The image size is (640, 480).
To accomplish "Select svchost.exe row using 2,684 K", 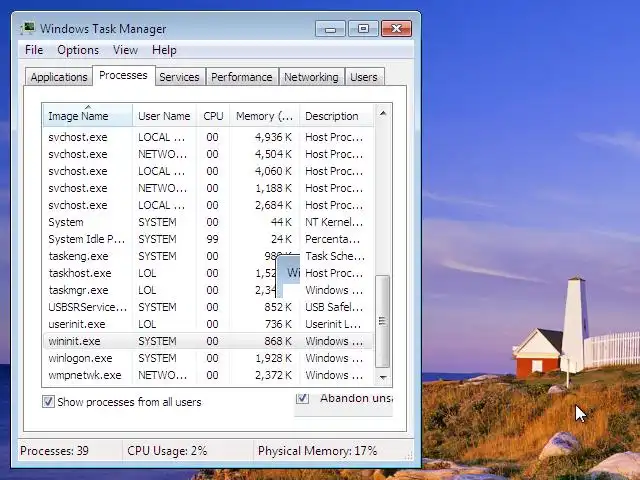I will pos(208,205).
